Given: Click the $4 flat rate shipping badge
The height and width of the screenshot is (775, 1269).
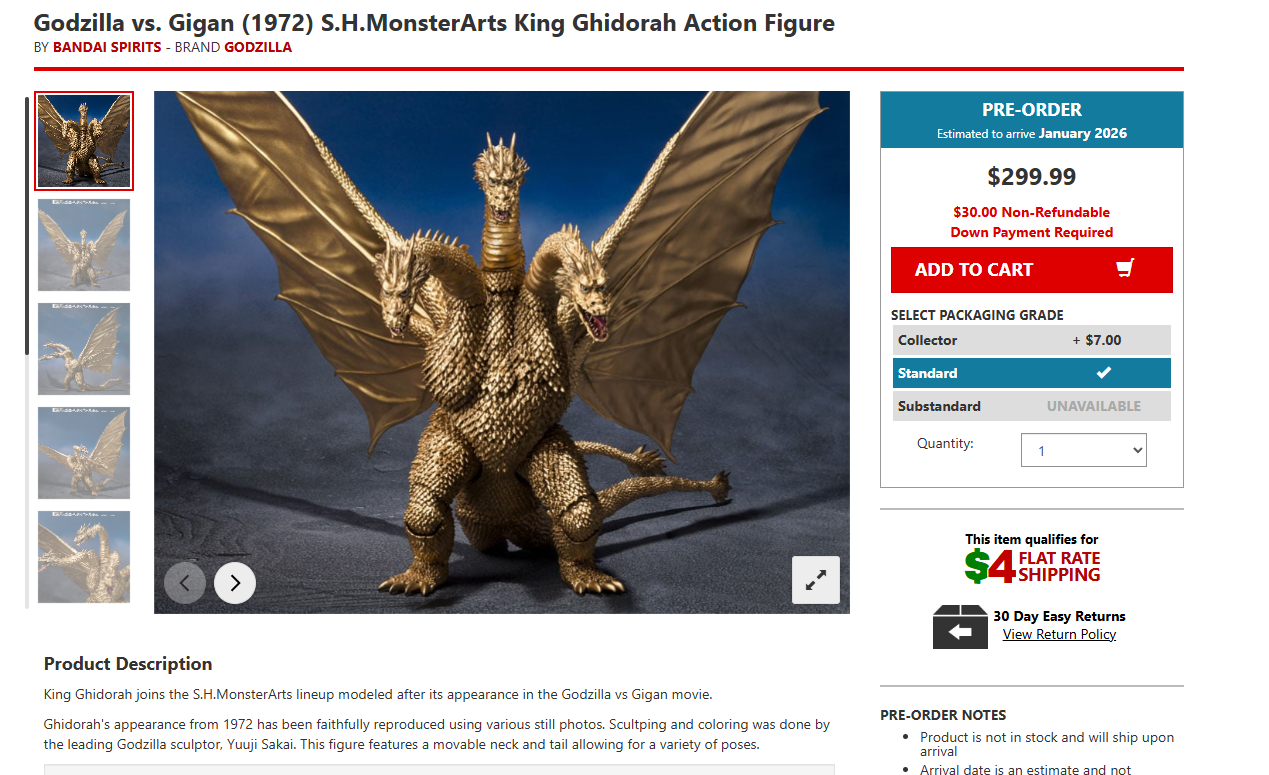Looking at the screenshot, I should click(x=1032, y=566).
